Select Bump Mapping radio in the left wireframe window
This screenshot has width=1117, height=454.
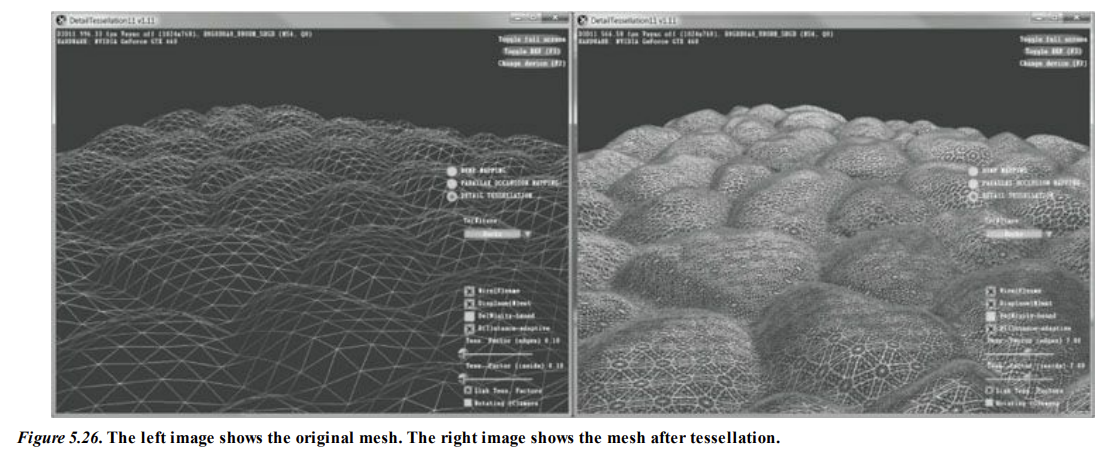pyautogui.click(x=452, y=171)
